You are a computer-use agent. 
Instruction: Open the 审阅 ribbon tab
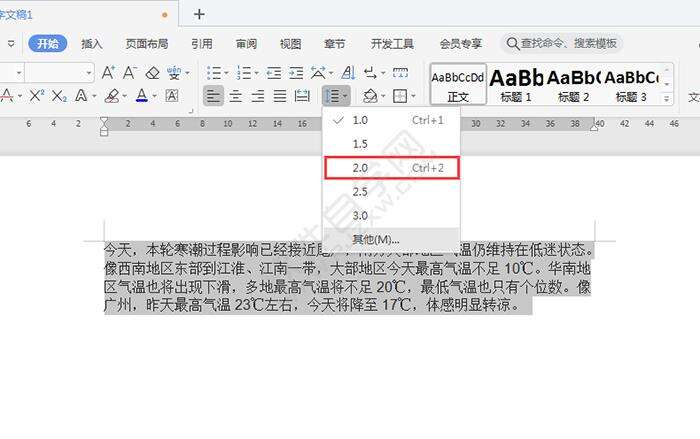(x=246, y=44)
